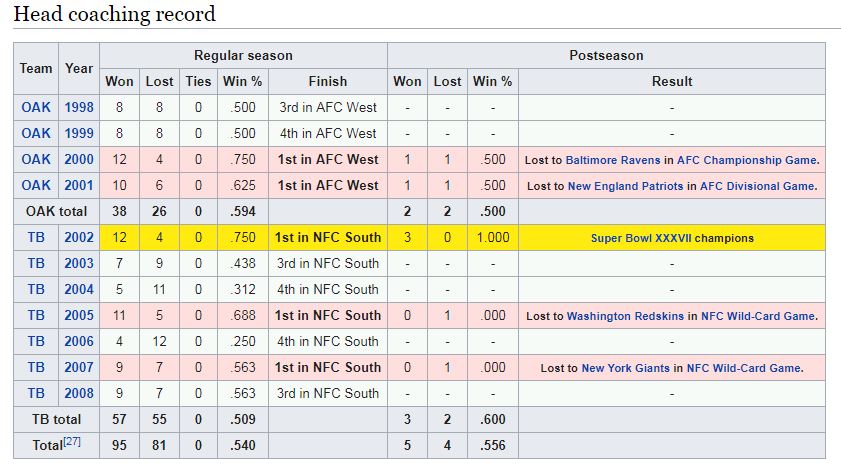
Task: Select the 'Finish' column header
Action: tap(328, 82)
